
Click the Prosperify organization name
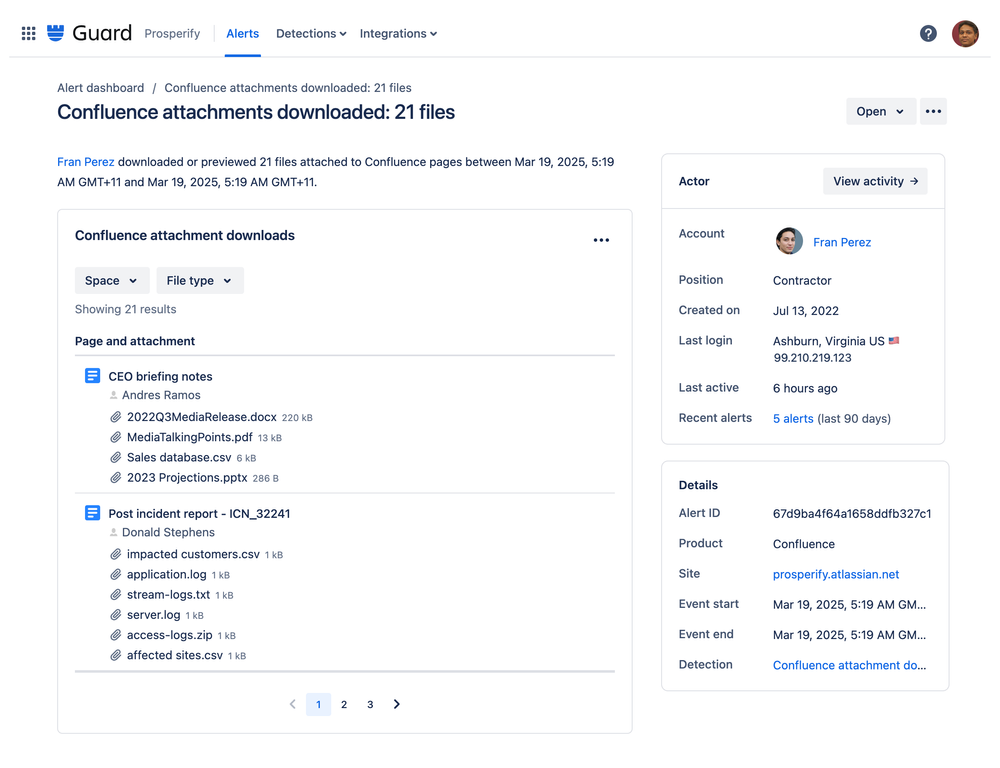(x=172, y=34)
